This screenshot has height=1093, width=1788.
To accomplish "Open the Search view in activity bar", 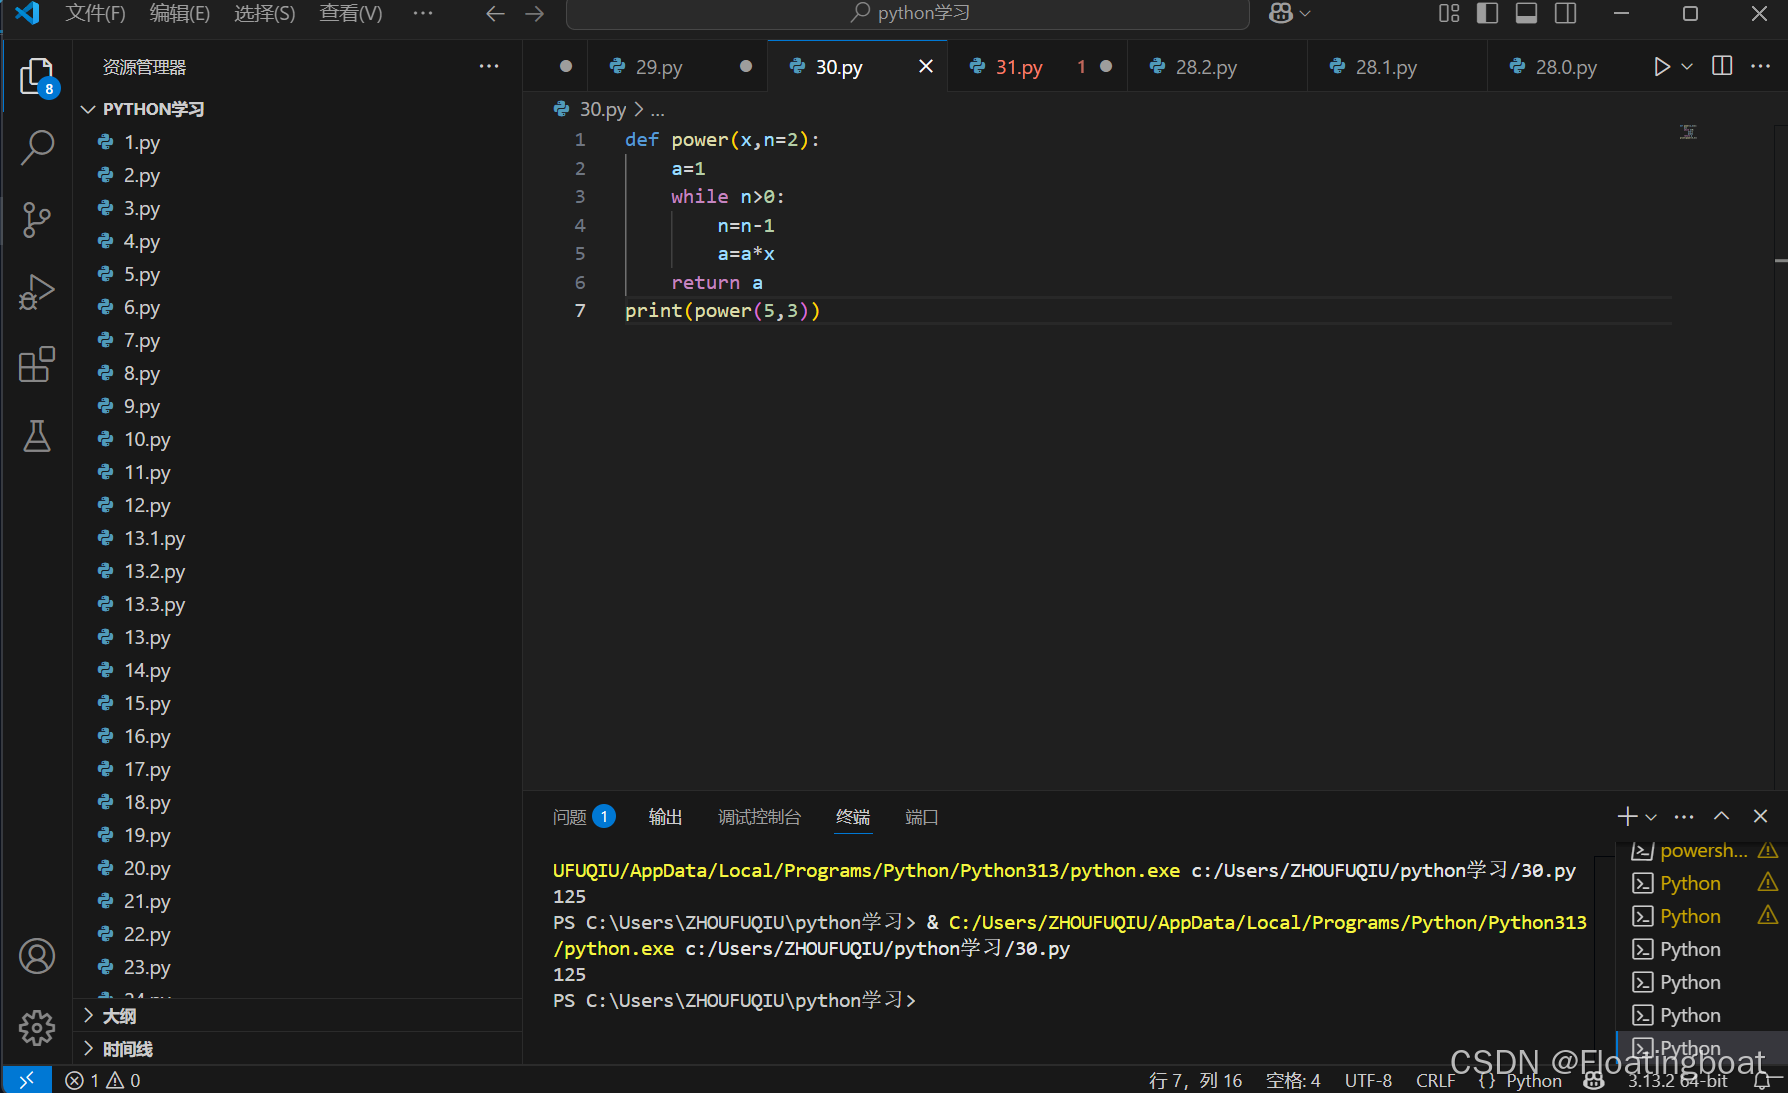I will pos(37,147).
